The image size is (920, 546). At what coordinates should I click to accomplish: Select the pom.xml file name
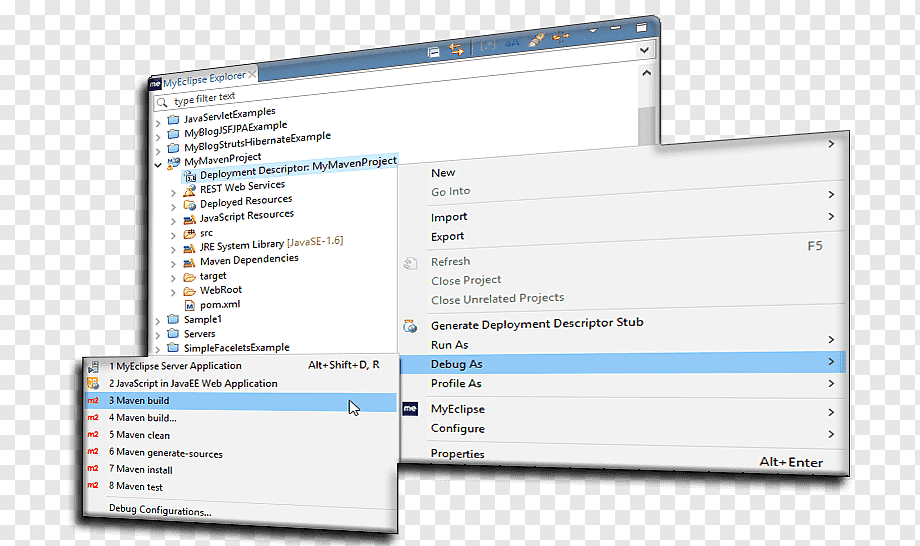pyautogui.click(x=220, y=305)
